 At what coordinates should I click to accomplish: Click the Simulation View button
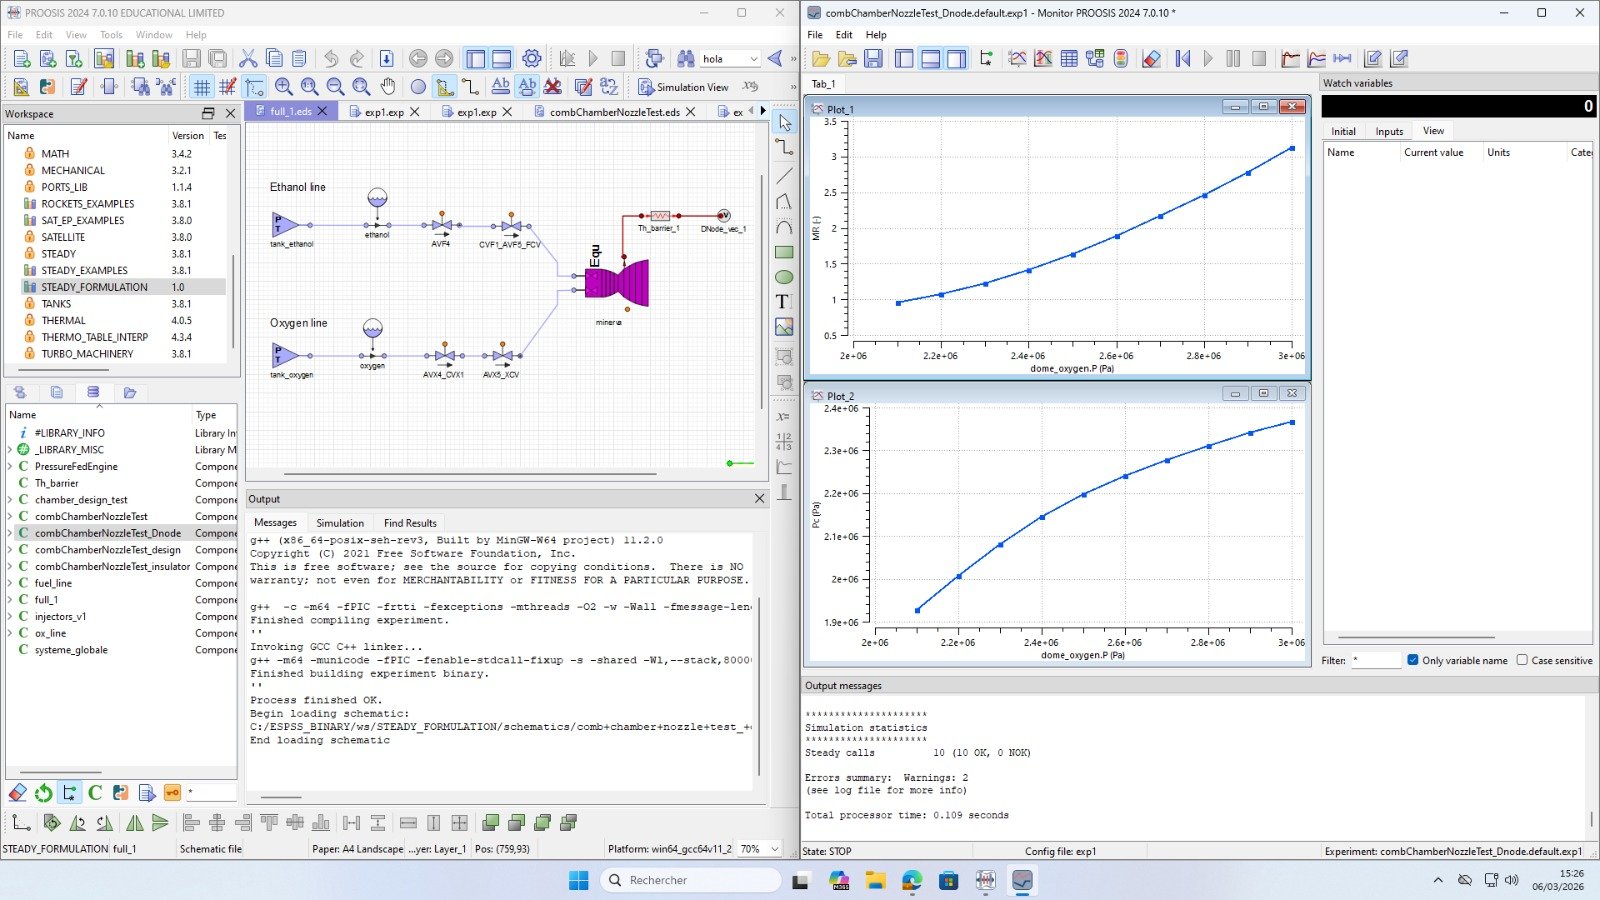pyautogui.click(x=684, y=87)
